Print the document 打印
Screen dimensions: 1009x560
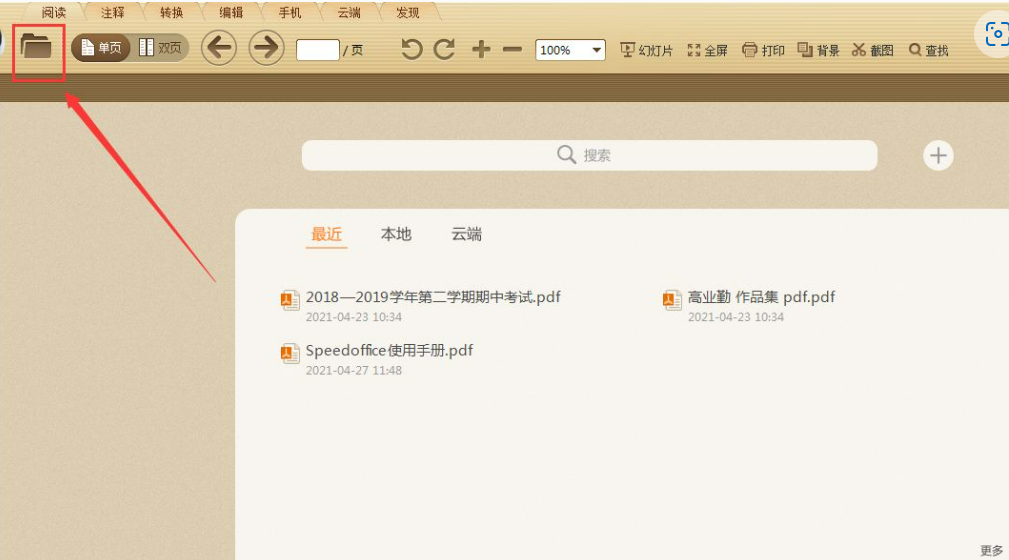click(x=763, y=50)
